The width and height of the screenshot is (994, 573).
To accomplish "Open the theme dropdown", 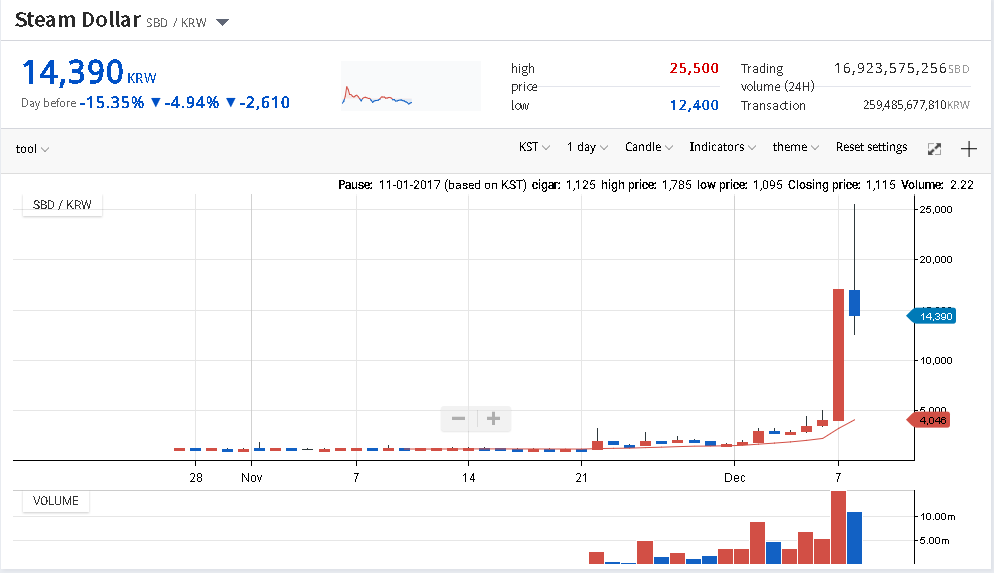I will 796,147.
